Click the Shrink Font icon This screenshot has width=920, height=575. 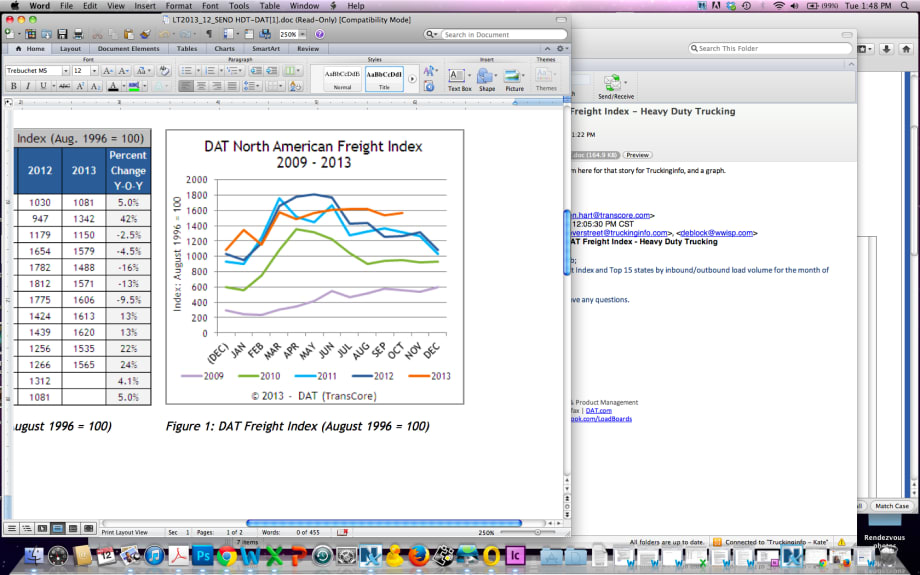[124, 70]
